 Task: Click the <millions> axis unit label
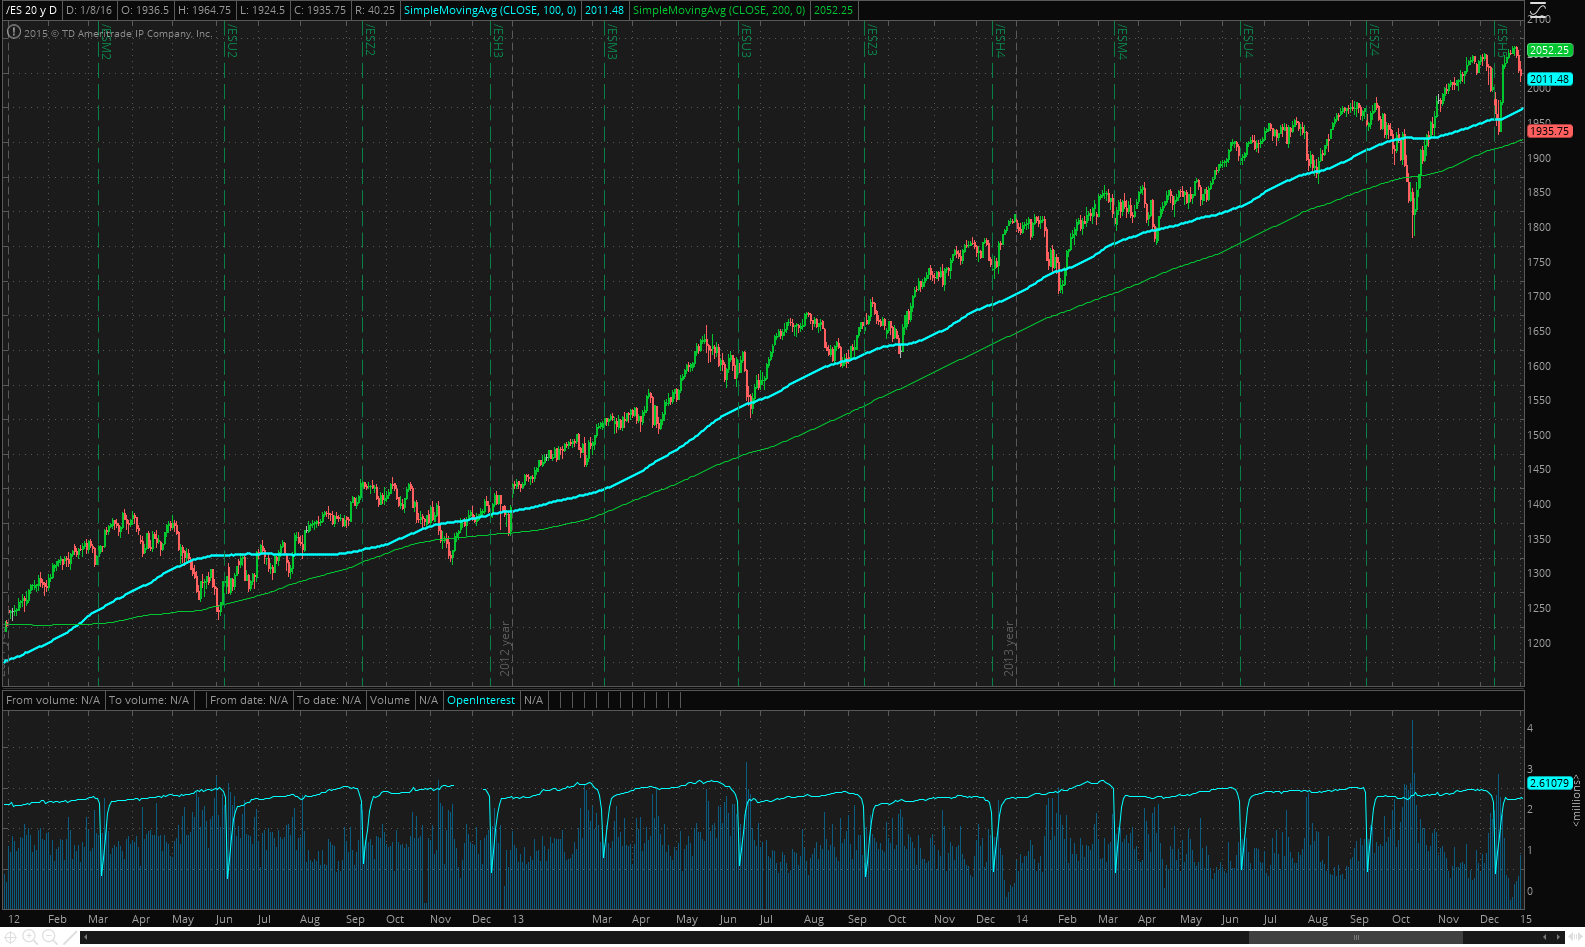(1577, 799)
